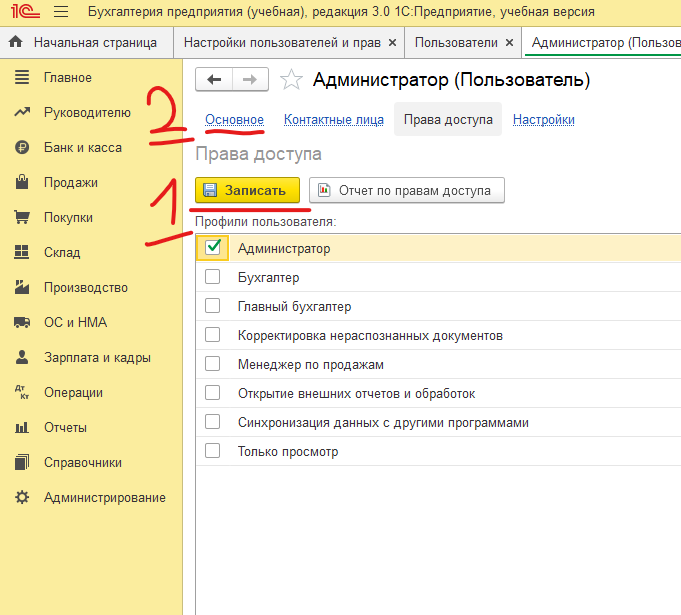The width and height of the screenshot is (681, 615).
Task: Open the Главное section label
Action: coord(68,78)
